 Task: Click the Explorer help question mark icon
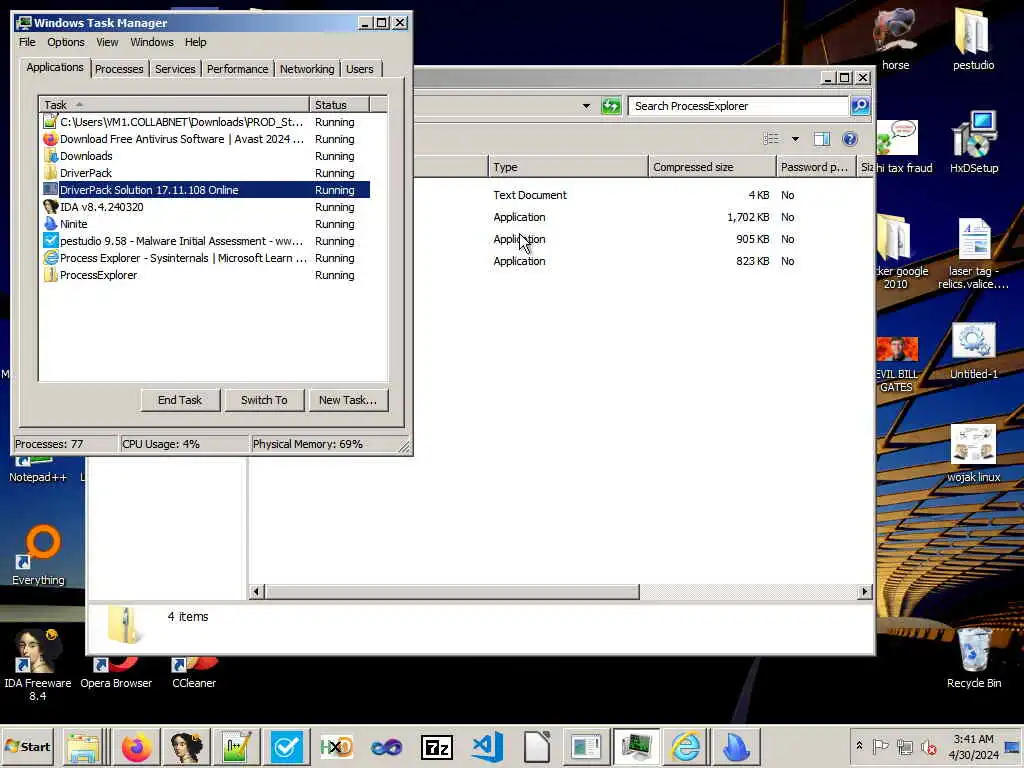pos(849,138)
